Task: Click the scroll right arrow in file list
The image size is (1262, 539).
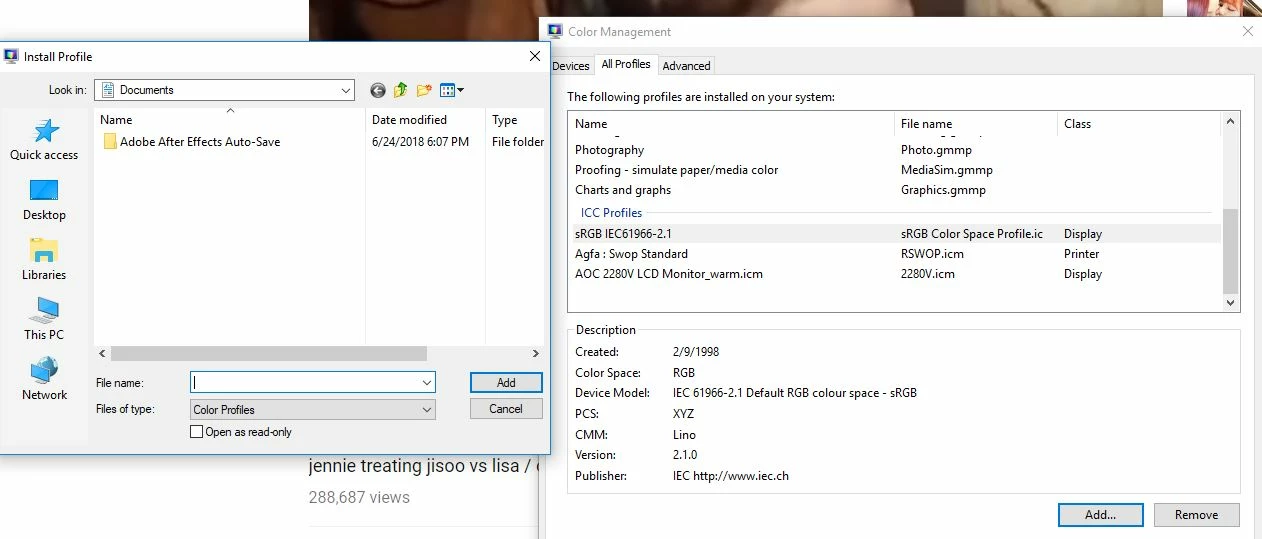Action: pyautogui.click(x=536, y=354)
